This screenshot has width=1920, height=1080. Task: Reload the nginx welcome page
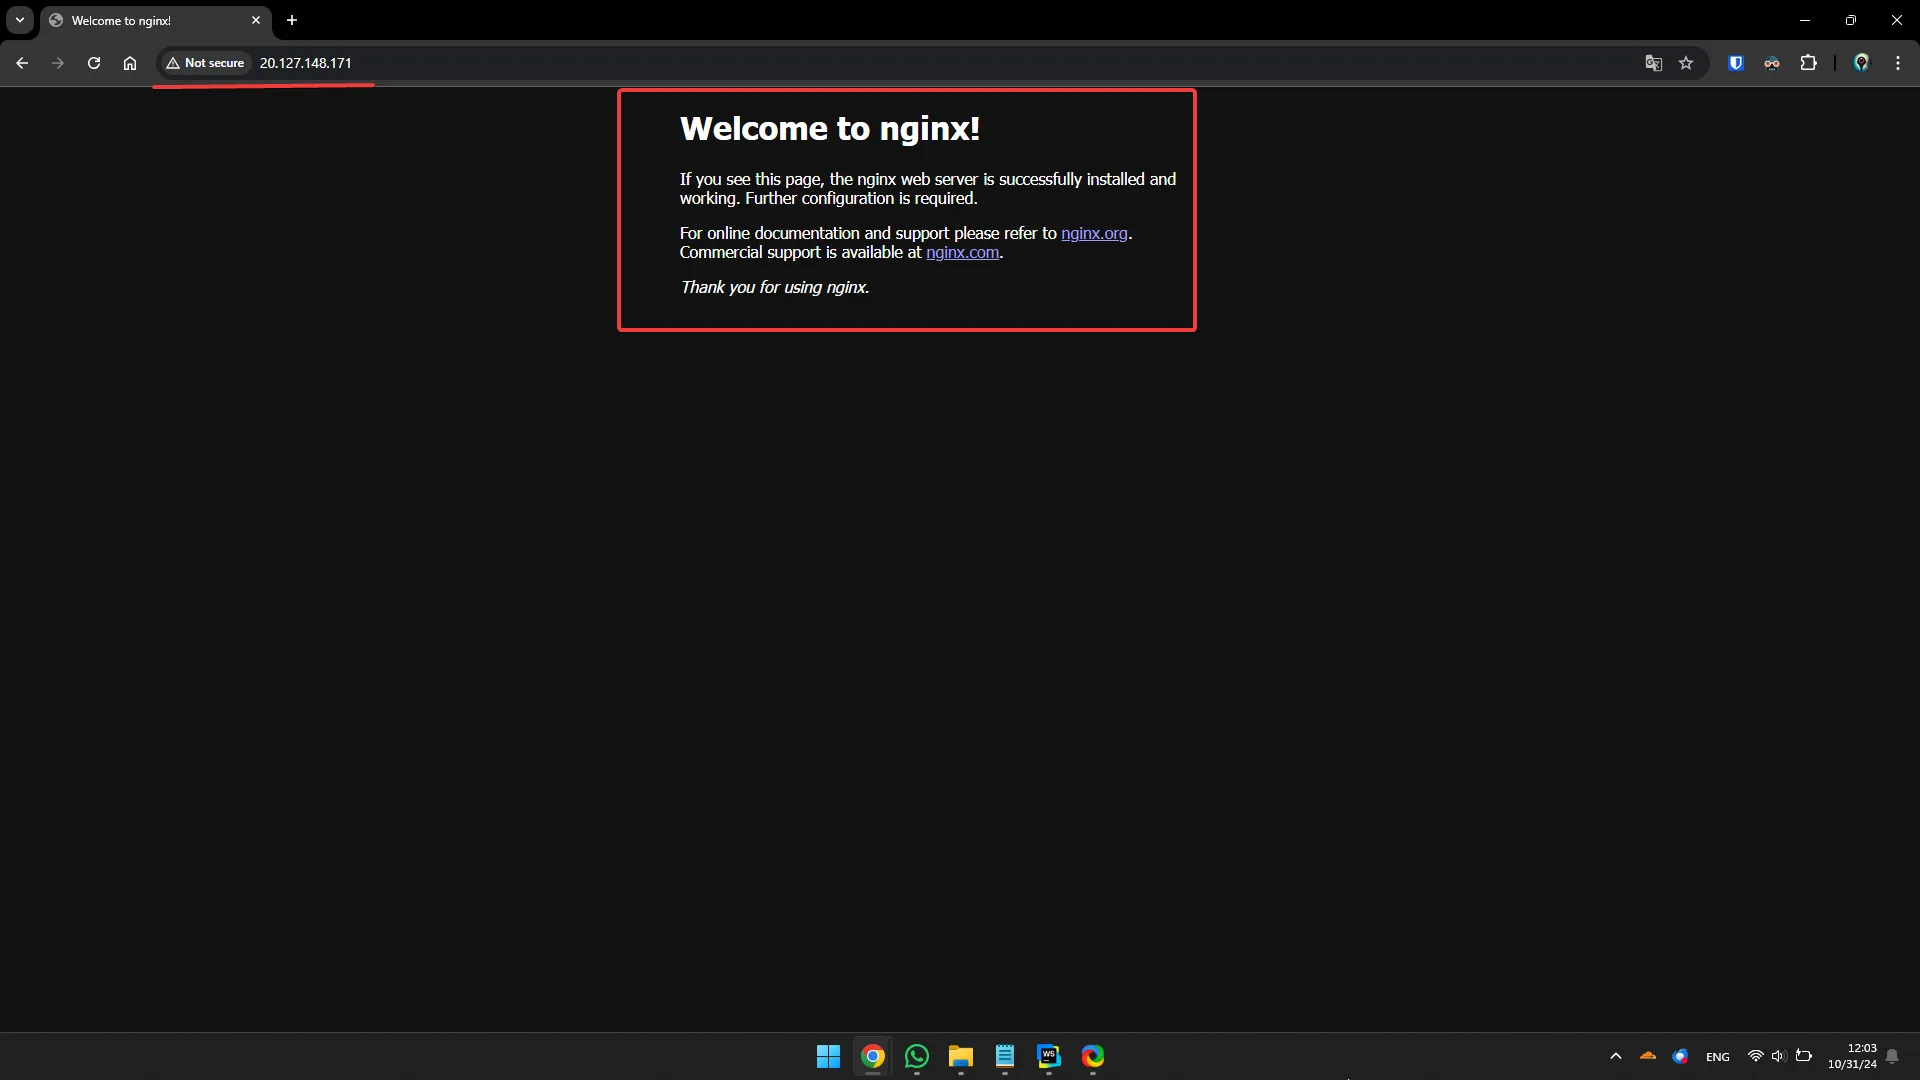(94, 63)
